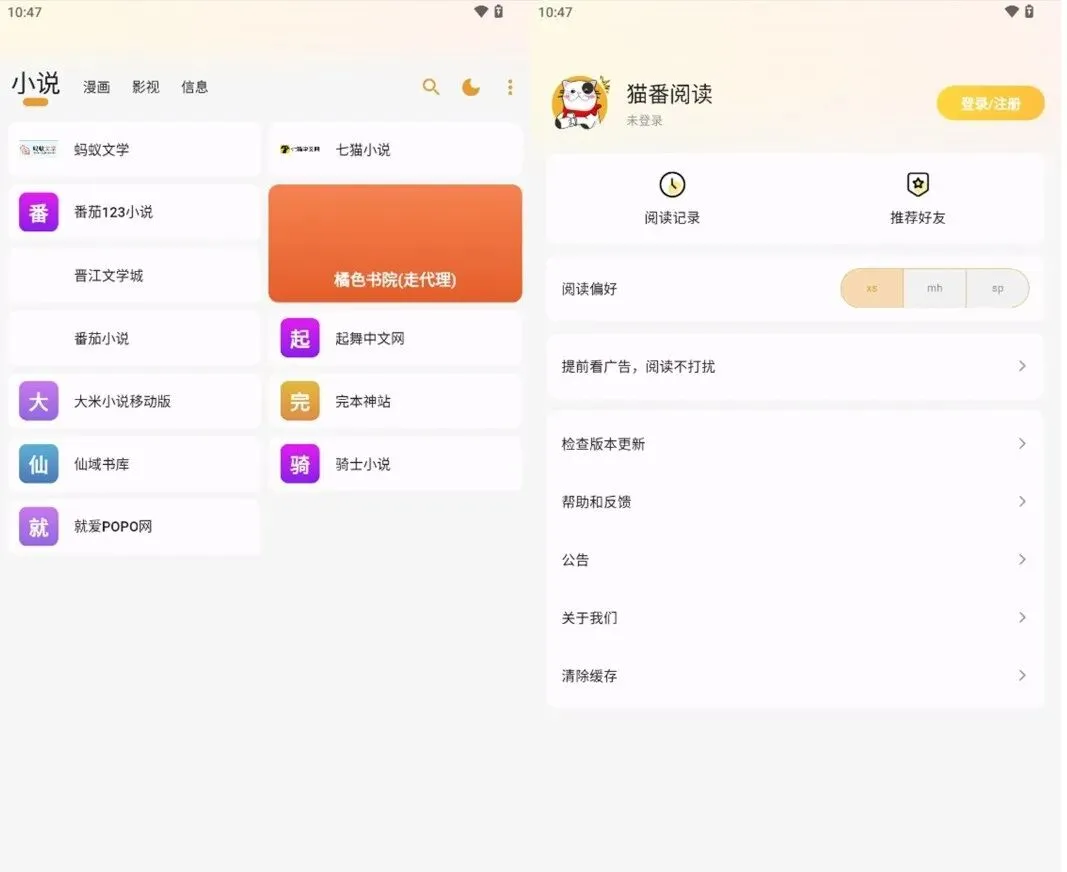Open 橘色书院(走代理) orange card
The width and height of the screenshot is (1067, 872).
pos(395,243)
